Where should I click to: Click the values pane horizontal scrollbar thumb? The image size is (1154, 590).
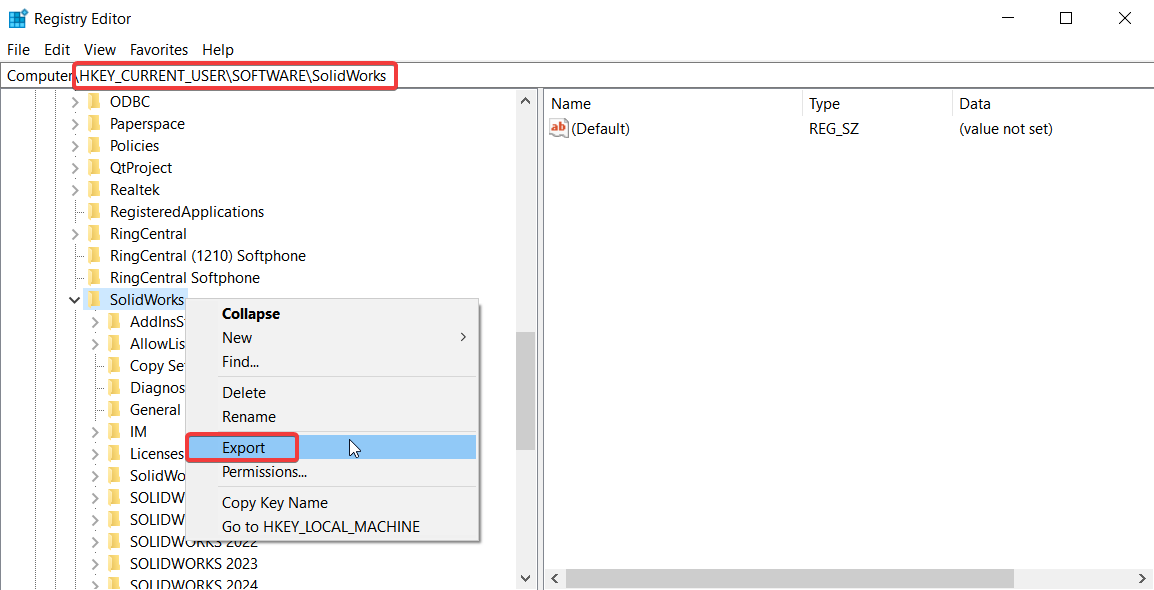pos(790,578)
